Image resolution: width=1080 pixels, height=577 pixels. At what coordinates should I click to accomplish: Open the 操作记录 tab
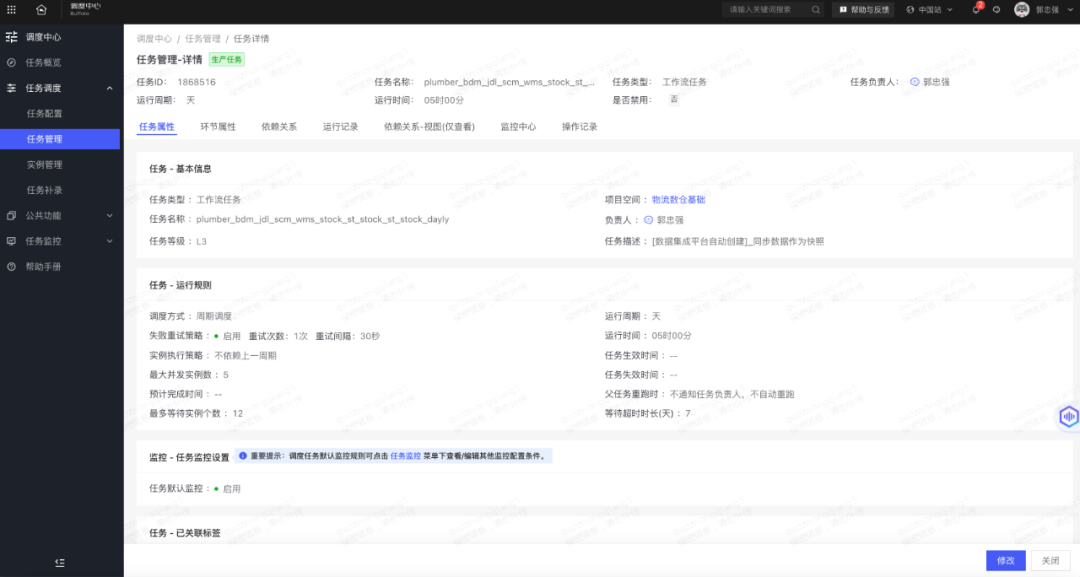tap(579, 127)
